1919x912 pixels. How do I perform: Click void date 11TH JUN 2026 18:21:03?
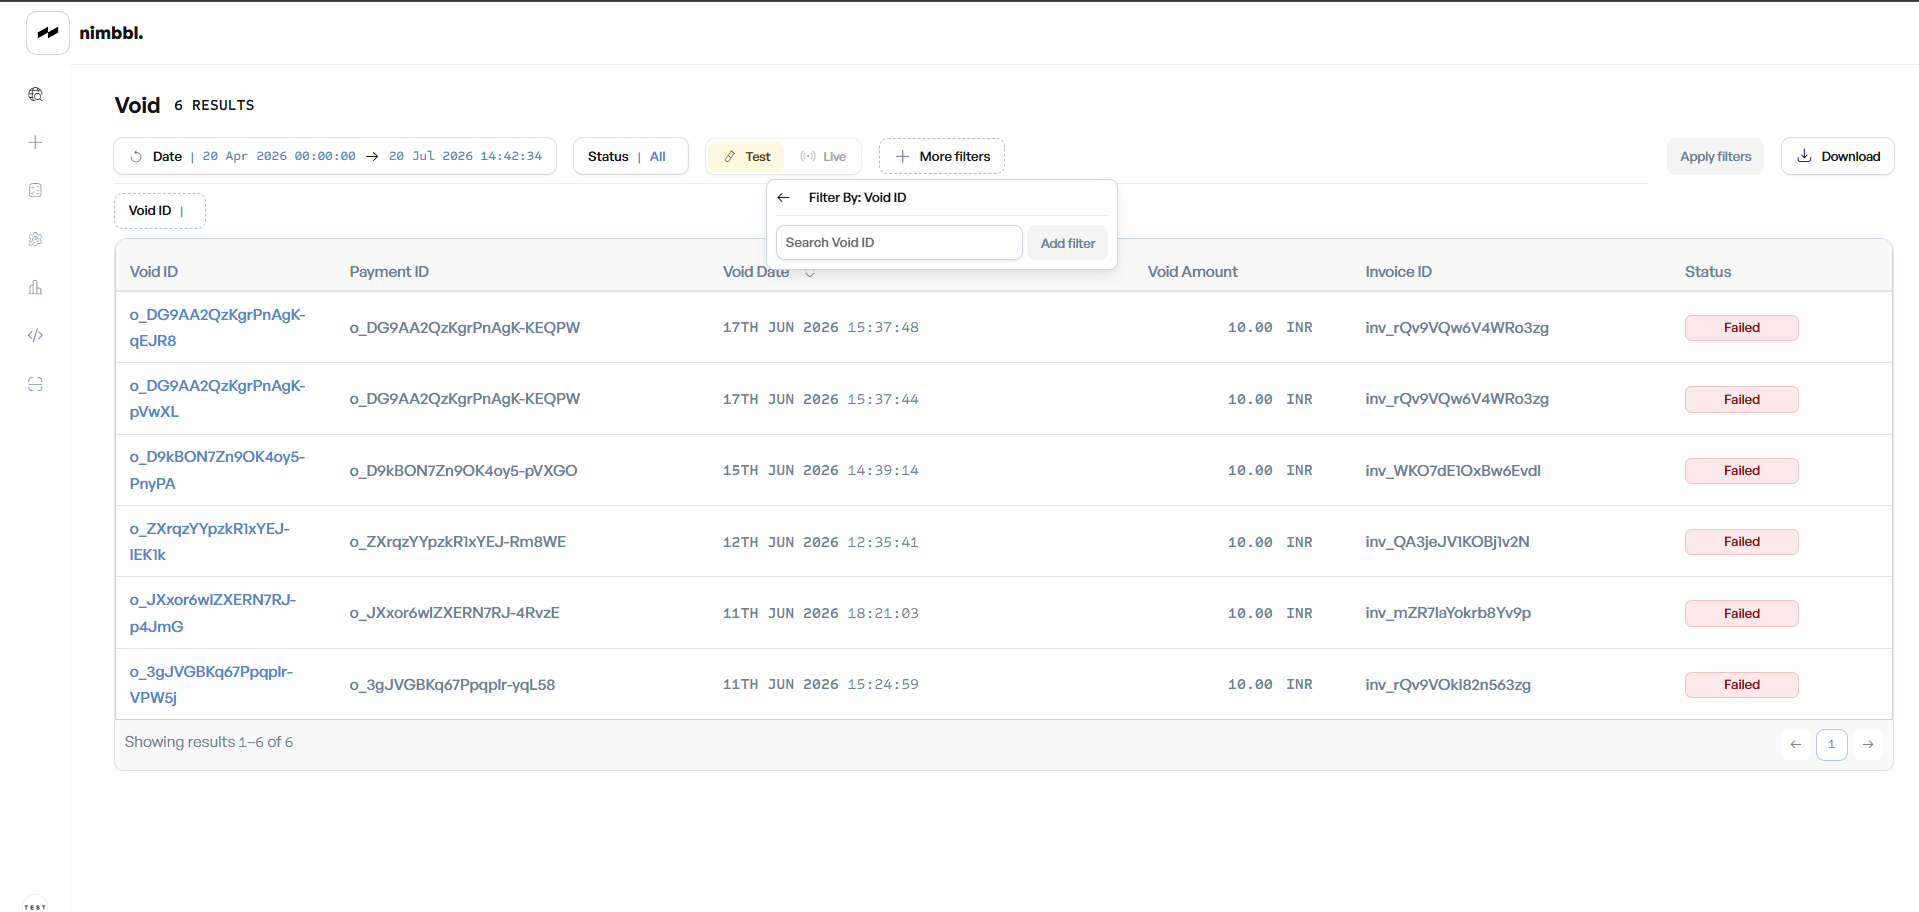[x=820, y=613]
